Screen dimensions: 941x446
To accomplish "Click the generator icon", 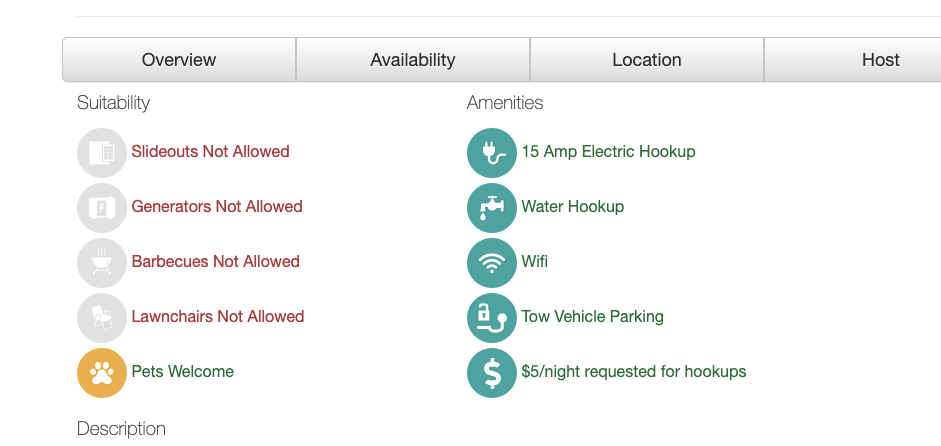I will coord(101,208).
